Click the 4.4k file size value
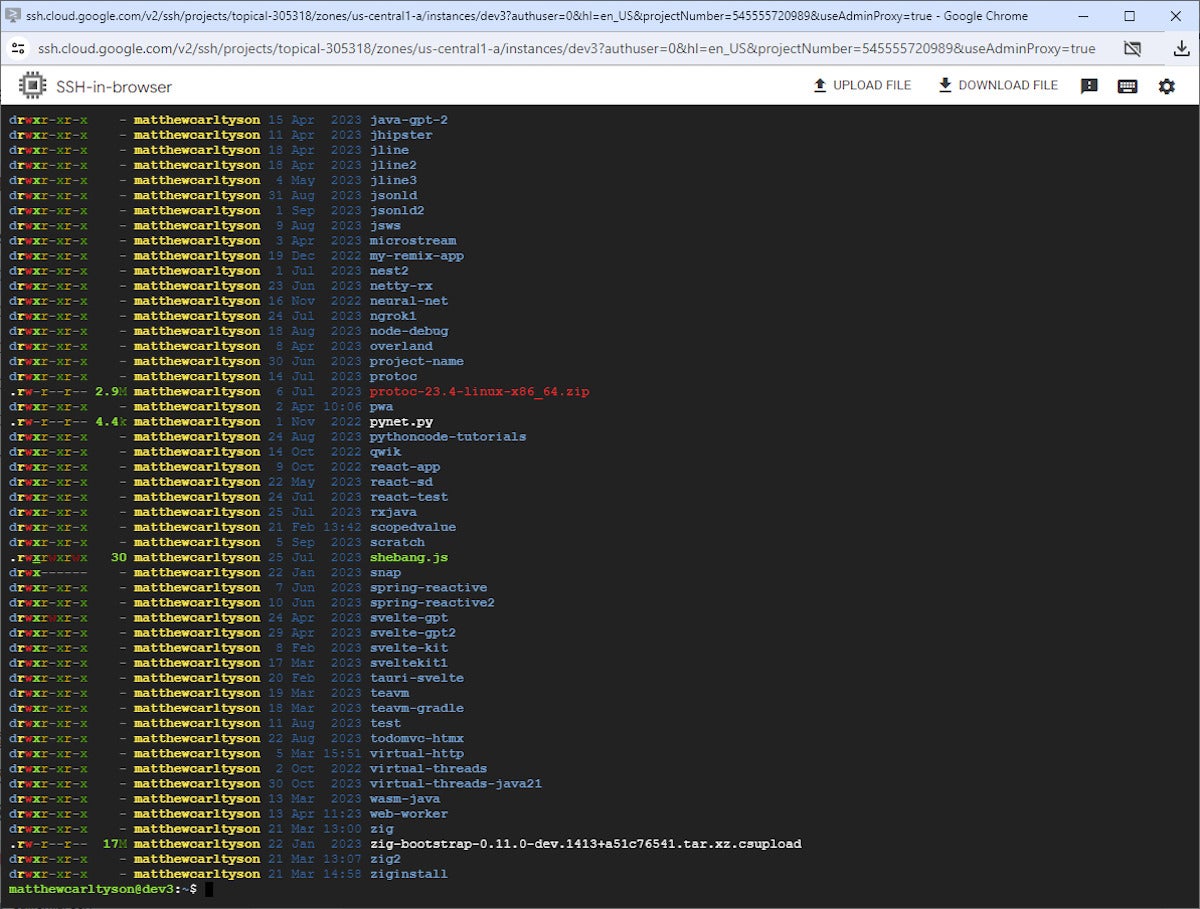Screen dimensions: 1200x909 pyautogui.click(x=110, y=422)
